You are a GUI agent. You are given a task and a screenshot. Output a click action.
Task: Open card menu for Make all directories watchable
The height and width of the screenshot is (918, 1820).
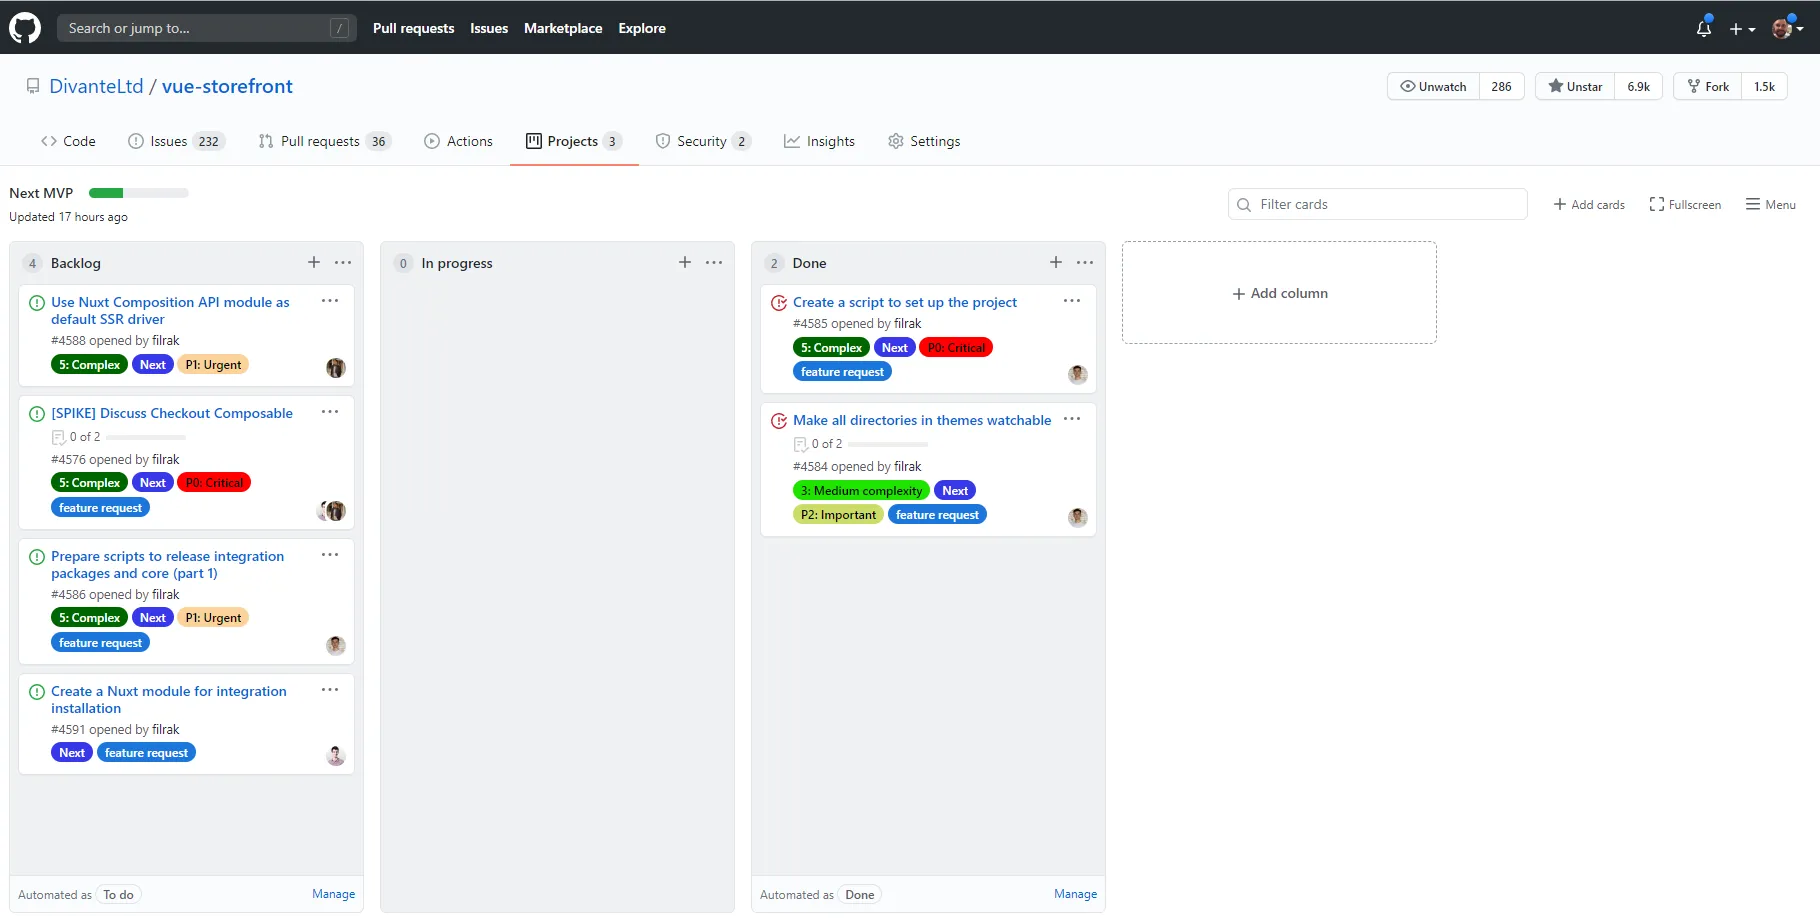tap(1072, 419)
